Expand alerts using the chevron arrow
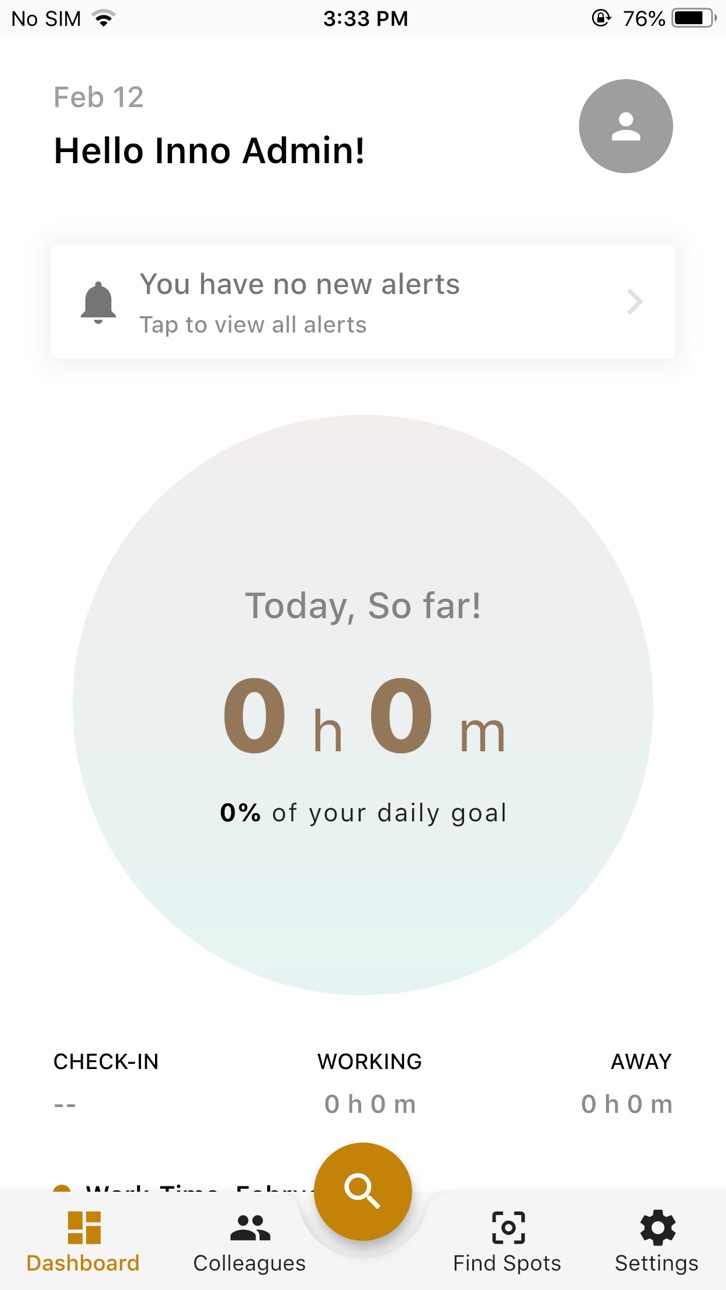This screenshot has width=726, height=1290. tap(635, 302)
